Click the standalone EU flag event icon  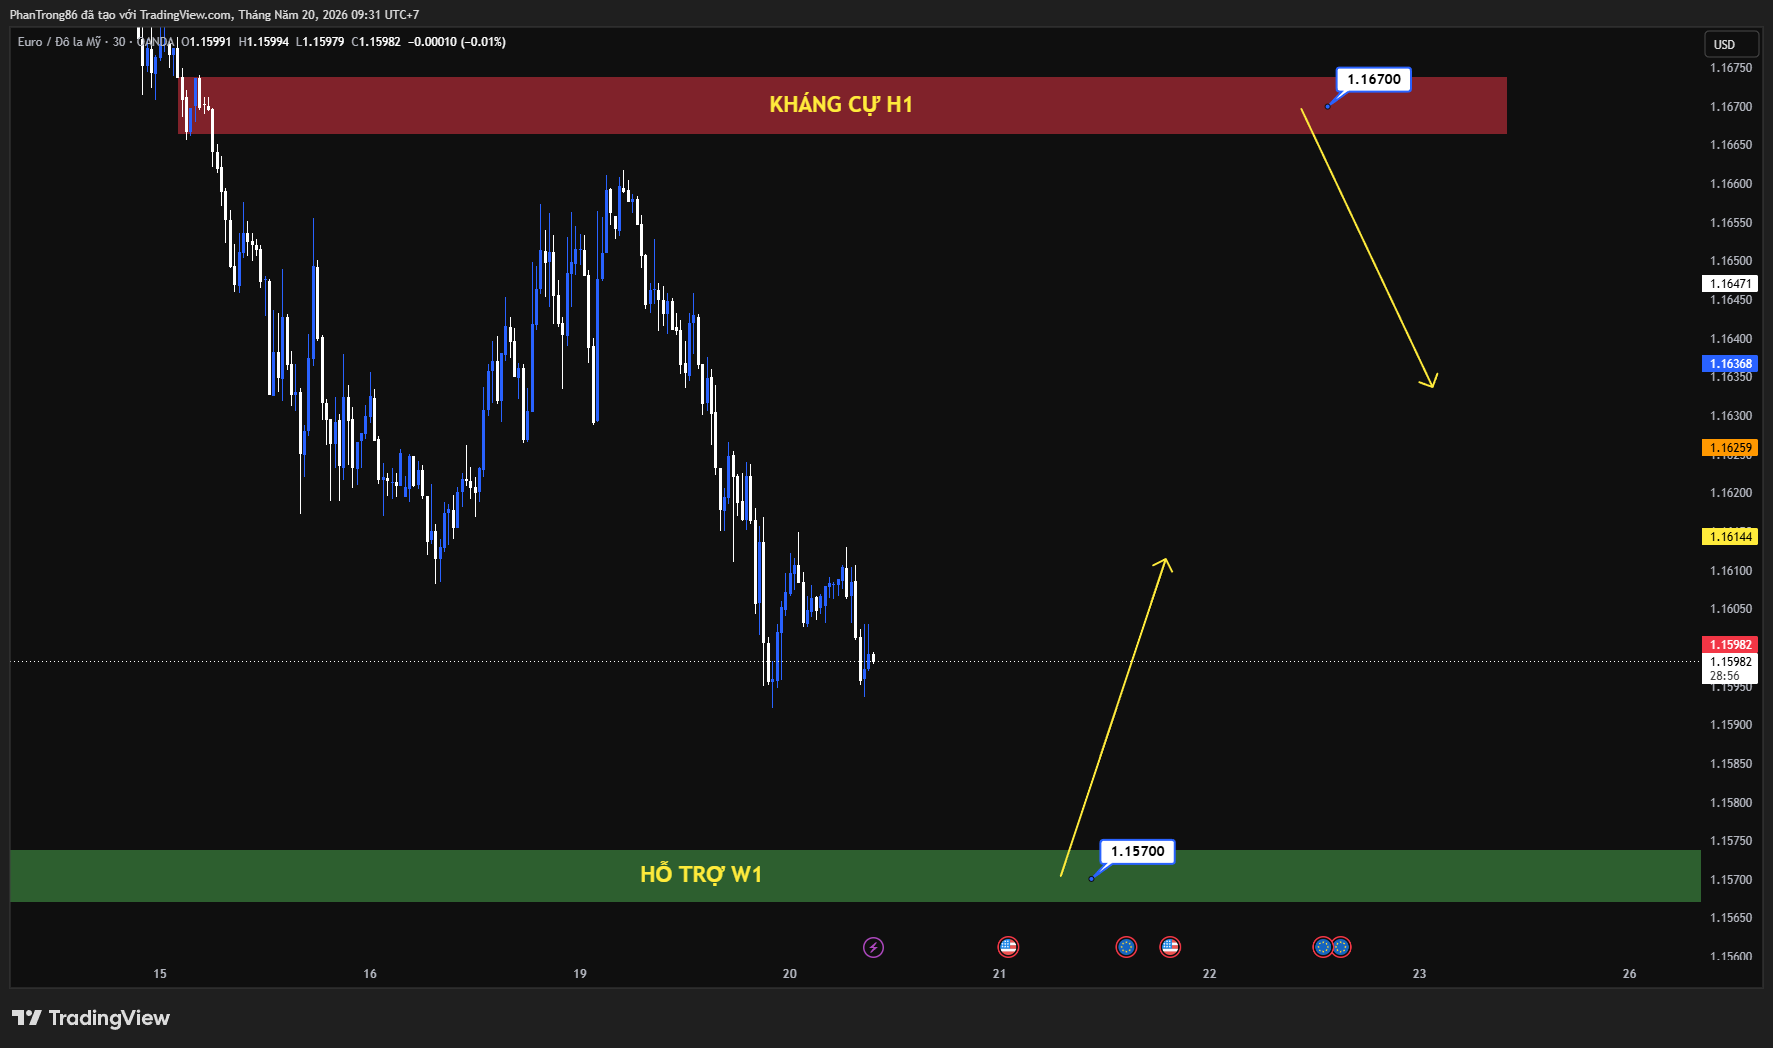click(1126, 947)
